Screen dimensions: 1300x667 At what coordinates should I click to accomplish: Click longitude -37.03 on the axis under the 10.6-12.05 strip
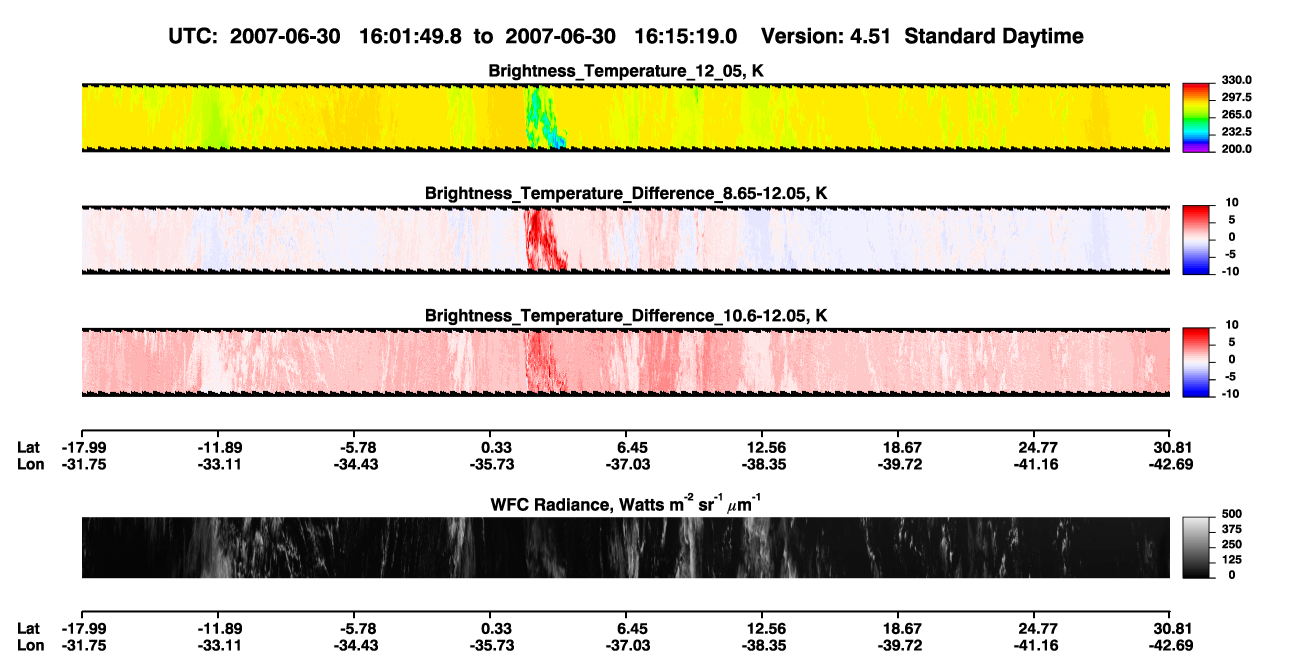coord(629,464)
